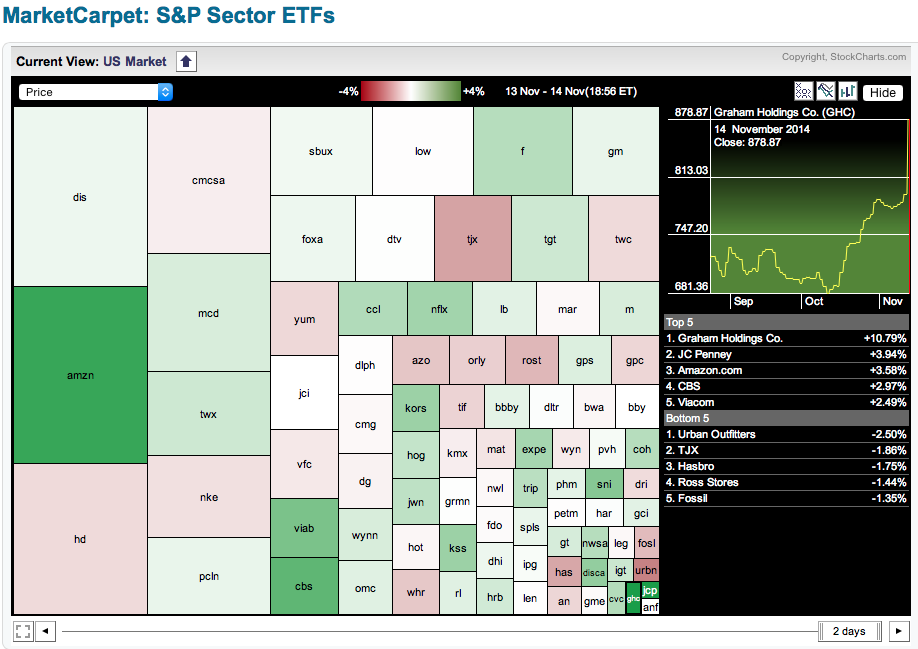Screen dimensions: 918x649
Task: Click the Hide button
Action: (x=882, y=92)
